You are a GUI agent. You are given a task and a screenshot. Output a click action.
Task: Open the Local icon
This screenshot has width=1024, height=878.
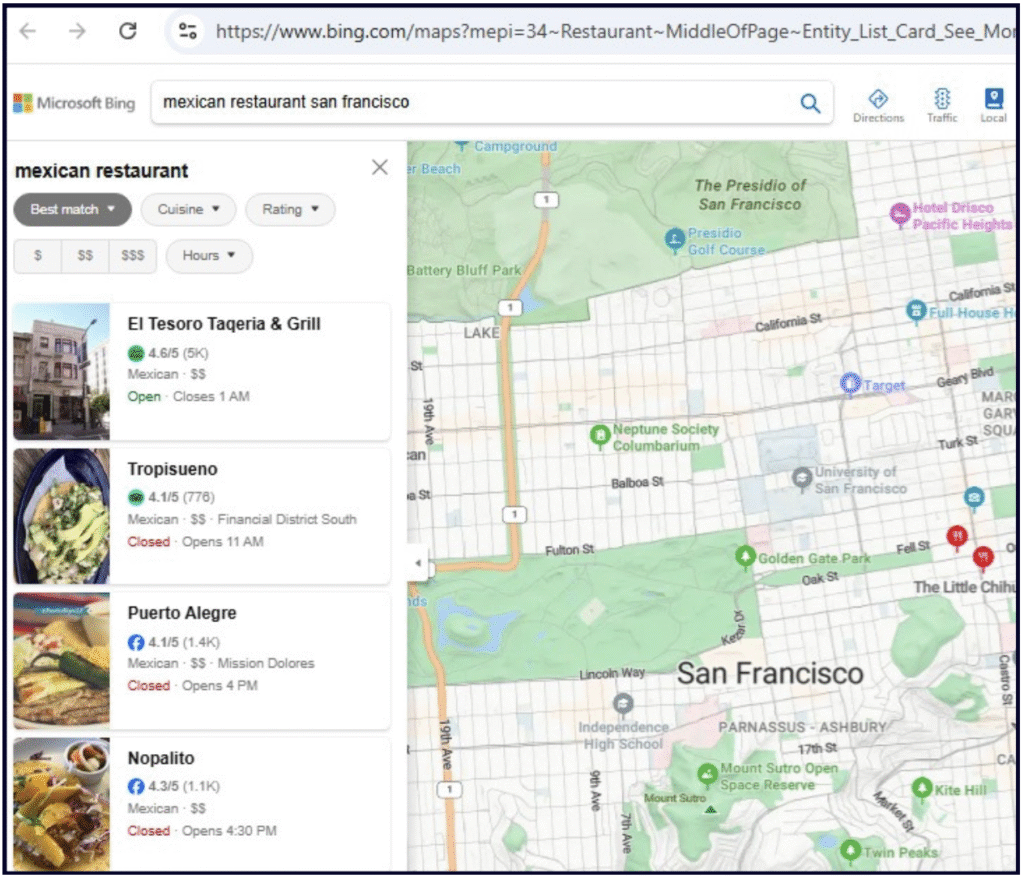993,99
